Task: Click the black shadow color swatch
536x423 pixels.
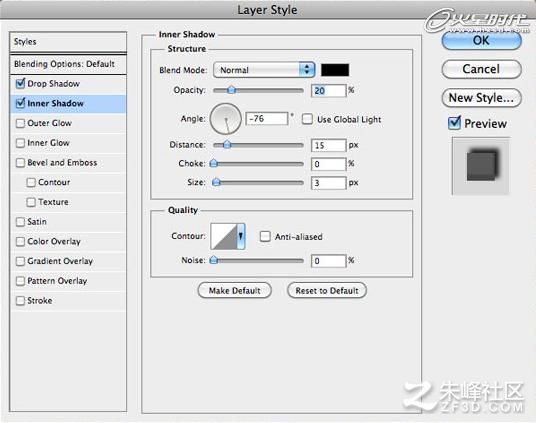Action: 335,70
